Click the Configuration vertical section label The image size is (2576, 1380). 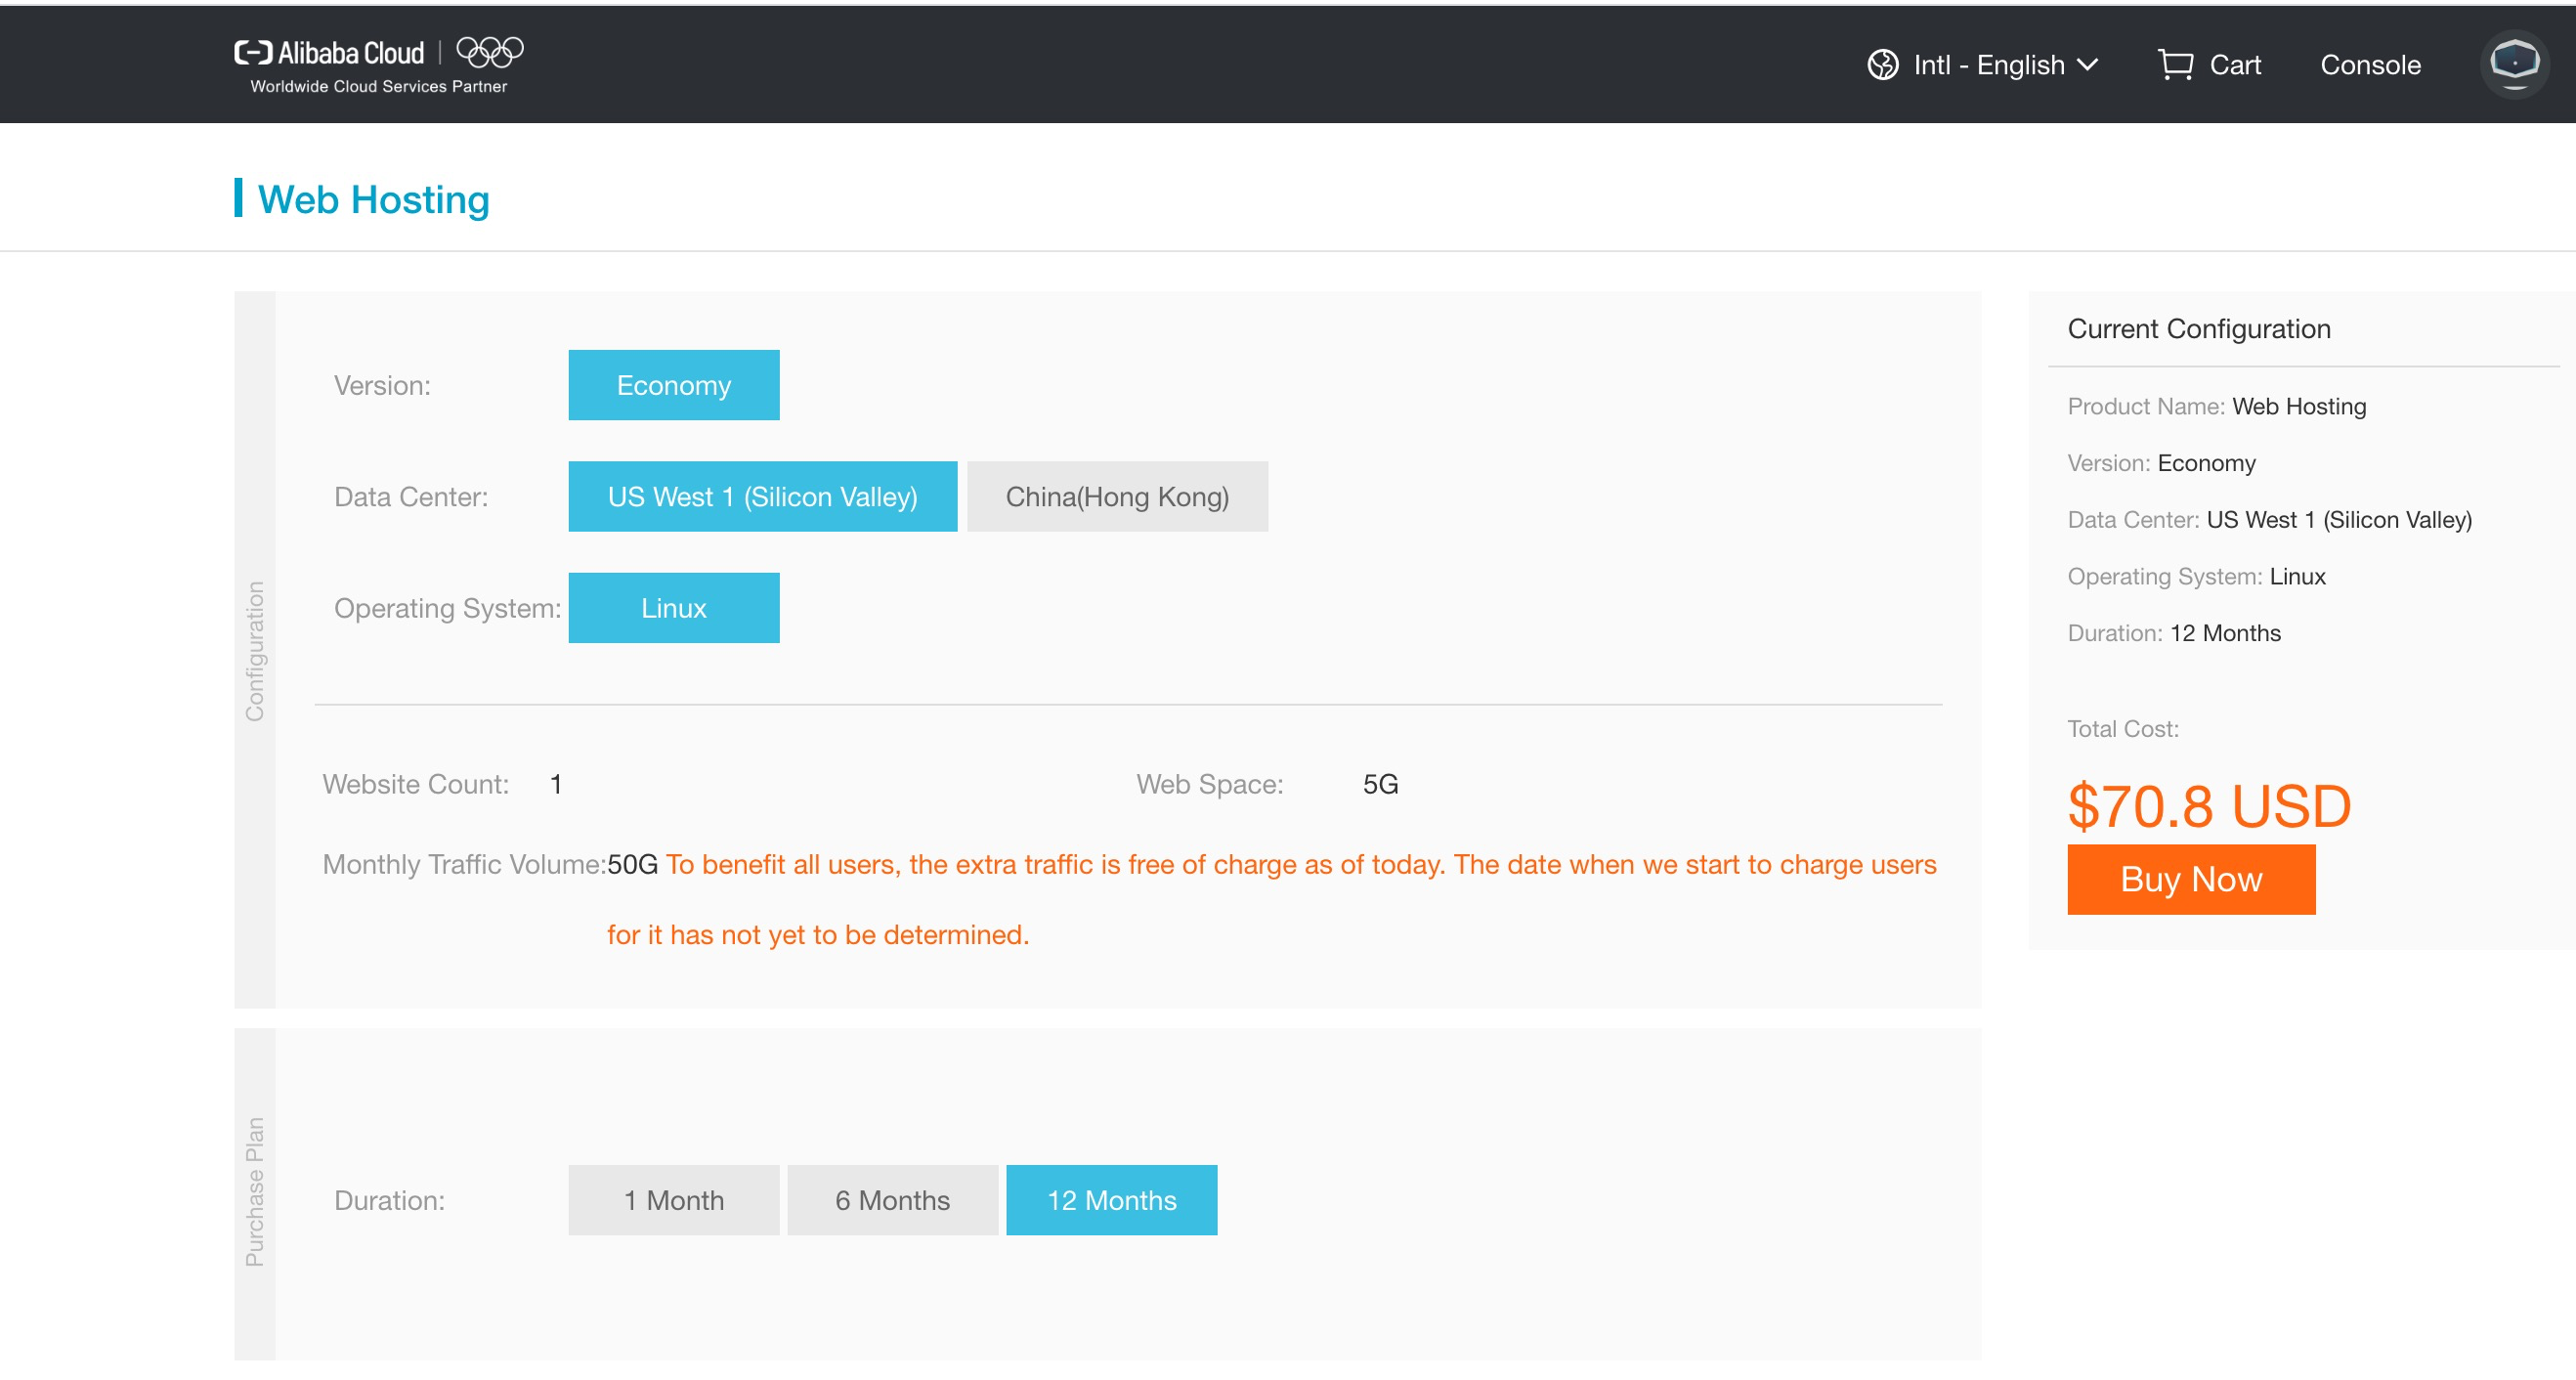[x=255, y=651]
